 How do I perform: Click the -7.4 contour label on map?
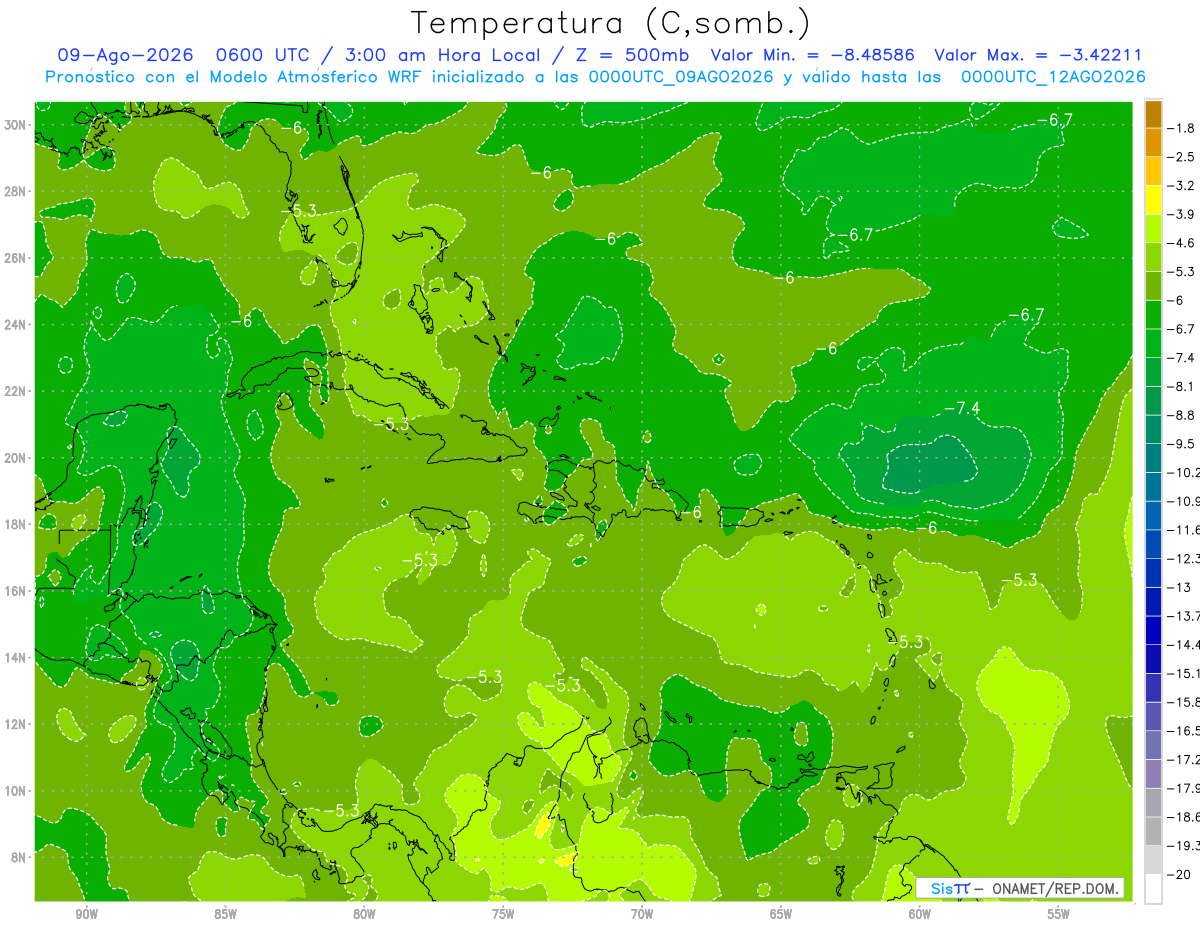961,408
